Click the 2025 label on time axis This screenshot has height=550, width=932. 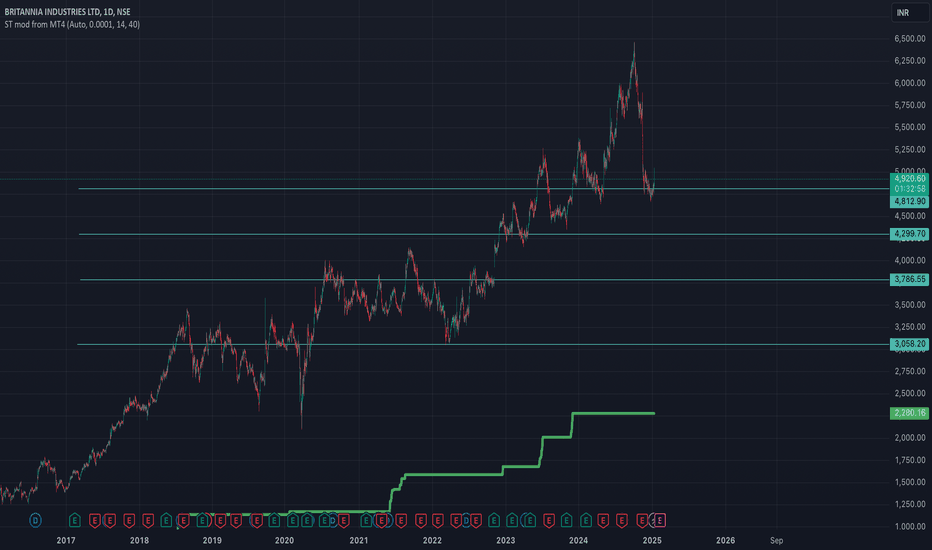coord(652,540)
